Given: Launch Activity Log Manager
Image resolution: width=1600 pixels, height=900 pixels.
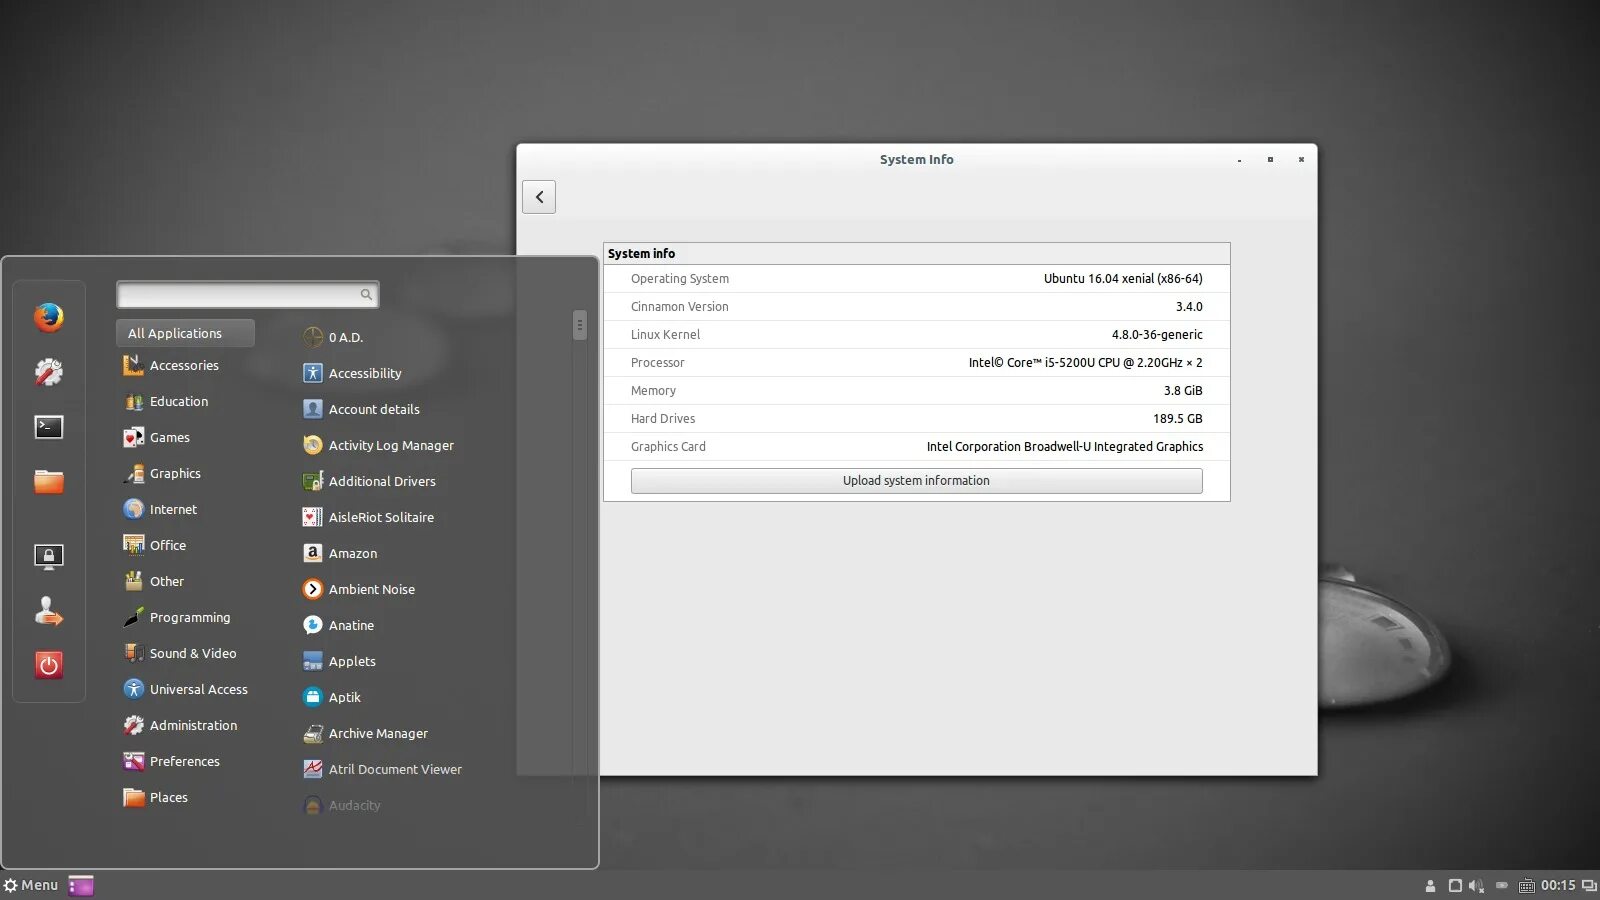Looking at the screenshot, I should 378,445.
